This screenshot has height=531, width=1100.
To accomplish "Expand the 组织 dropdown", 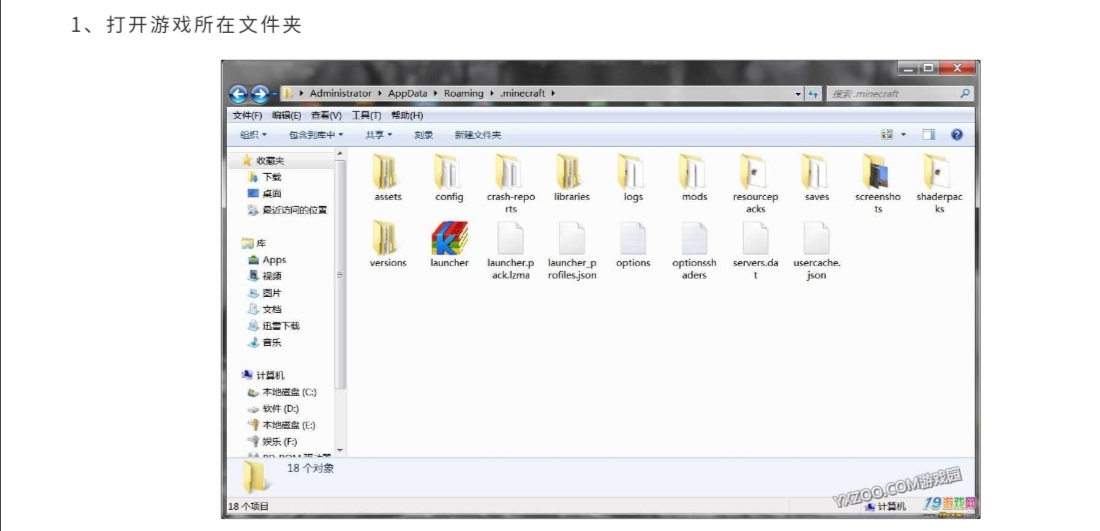I will click(253, 135).
